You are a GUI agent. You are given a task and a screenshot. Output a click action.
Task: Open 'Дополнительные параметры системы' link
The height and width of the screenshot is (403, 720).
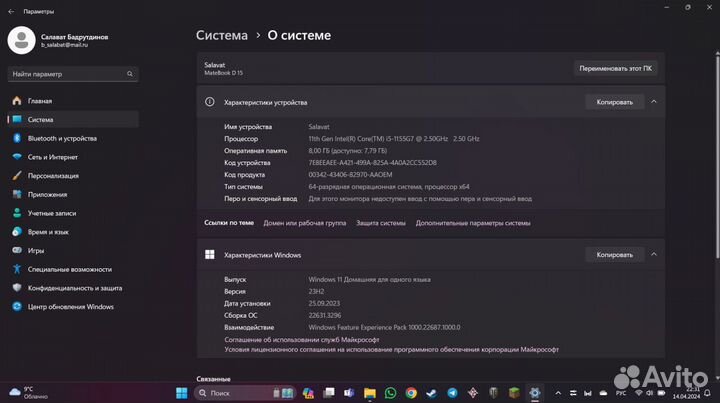coord(473,223)
